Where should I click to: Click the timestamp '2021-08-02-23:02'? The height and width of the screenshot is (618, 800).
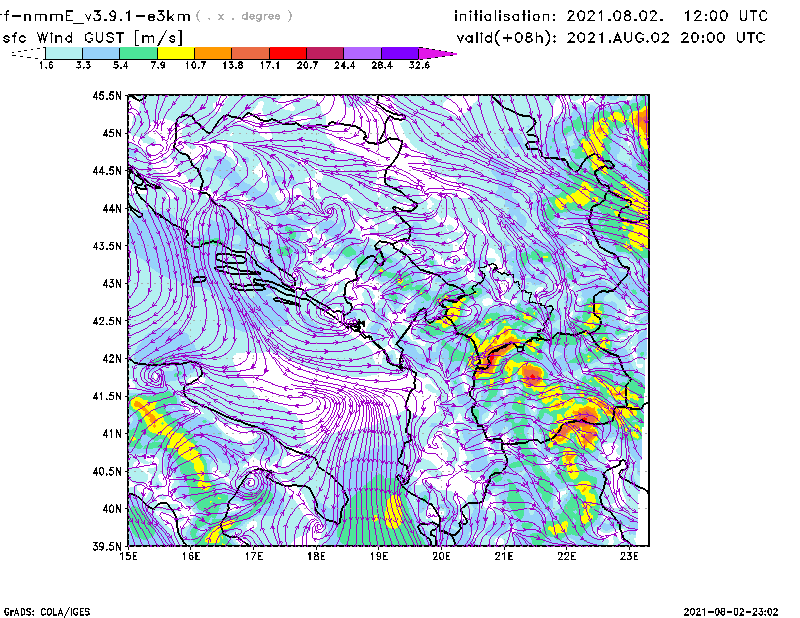click(731, 612)
